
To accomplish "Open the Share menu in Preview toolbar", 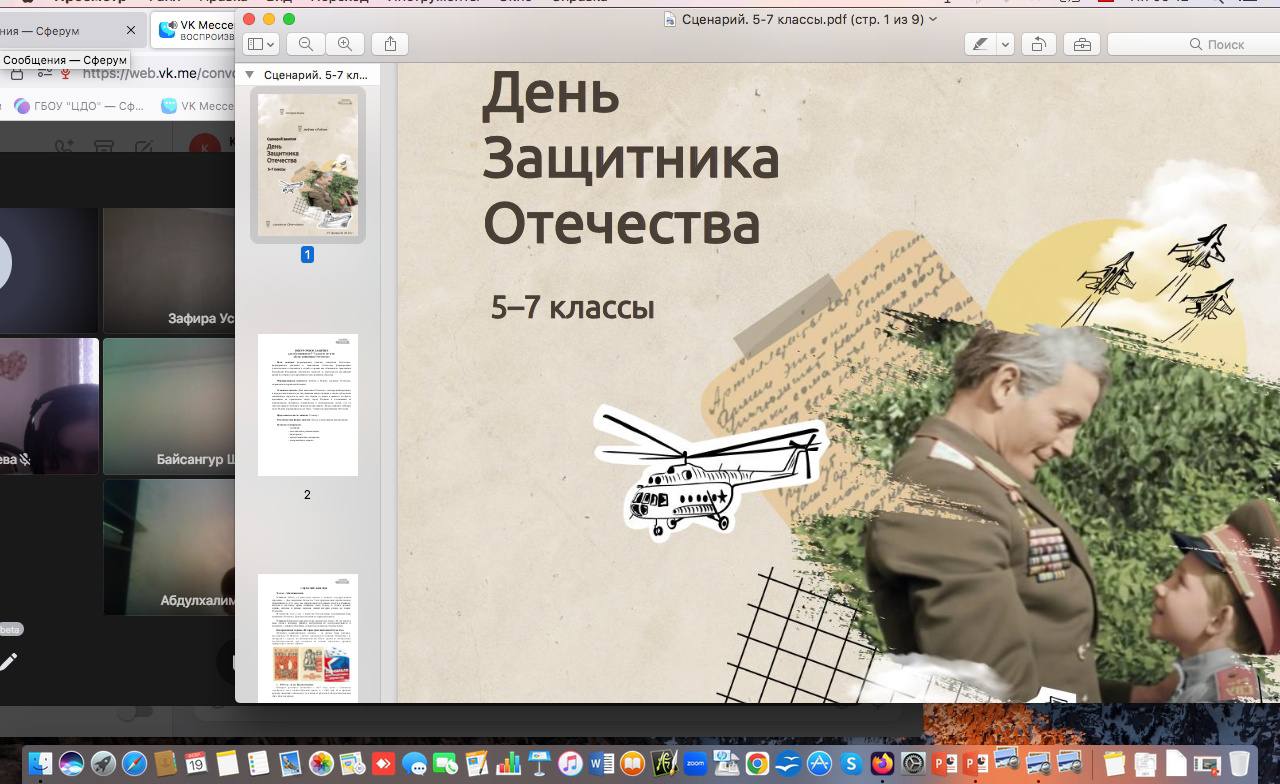I will pos(391,44).
